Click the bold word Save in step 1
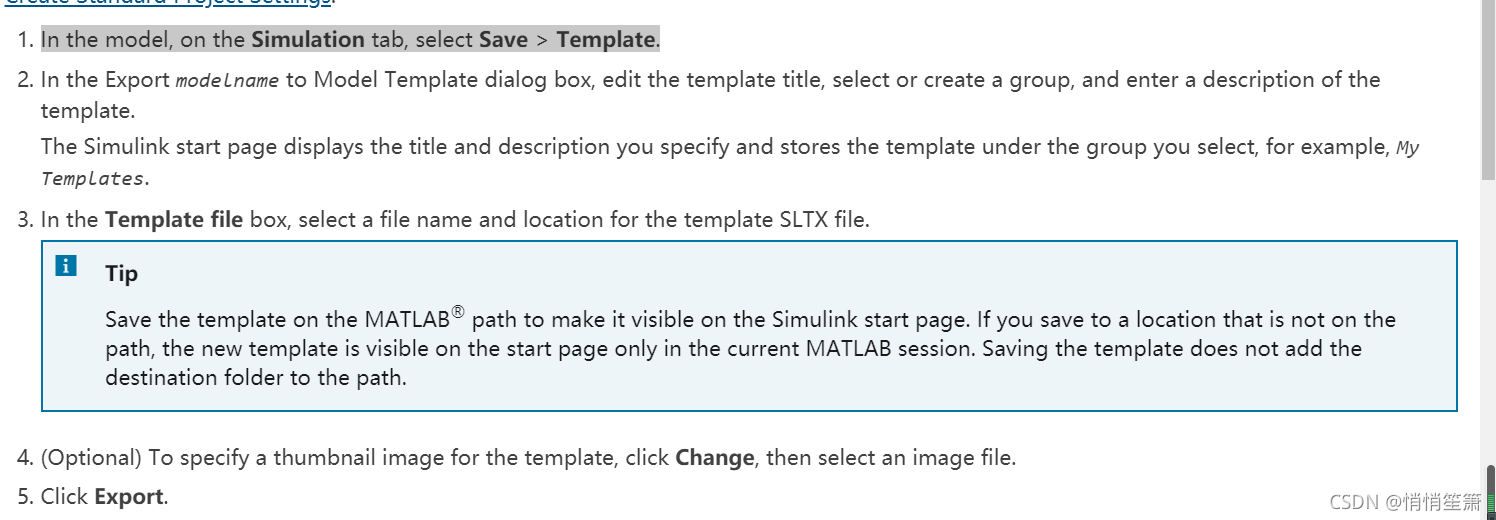1496x520 pixels. [504, 40]
